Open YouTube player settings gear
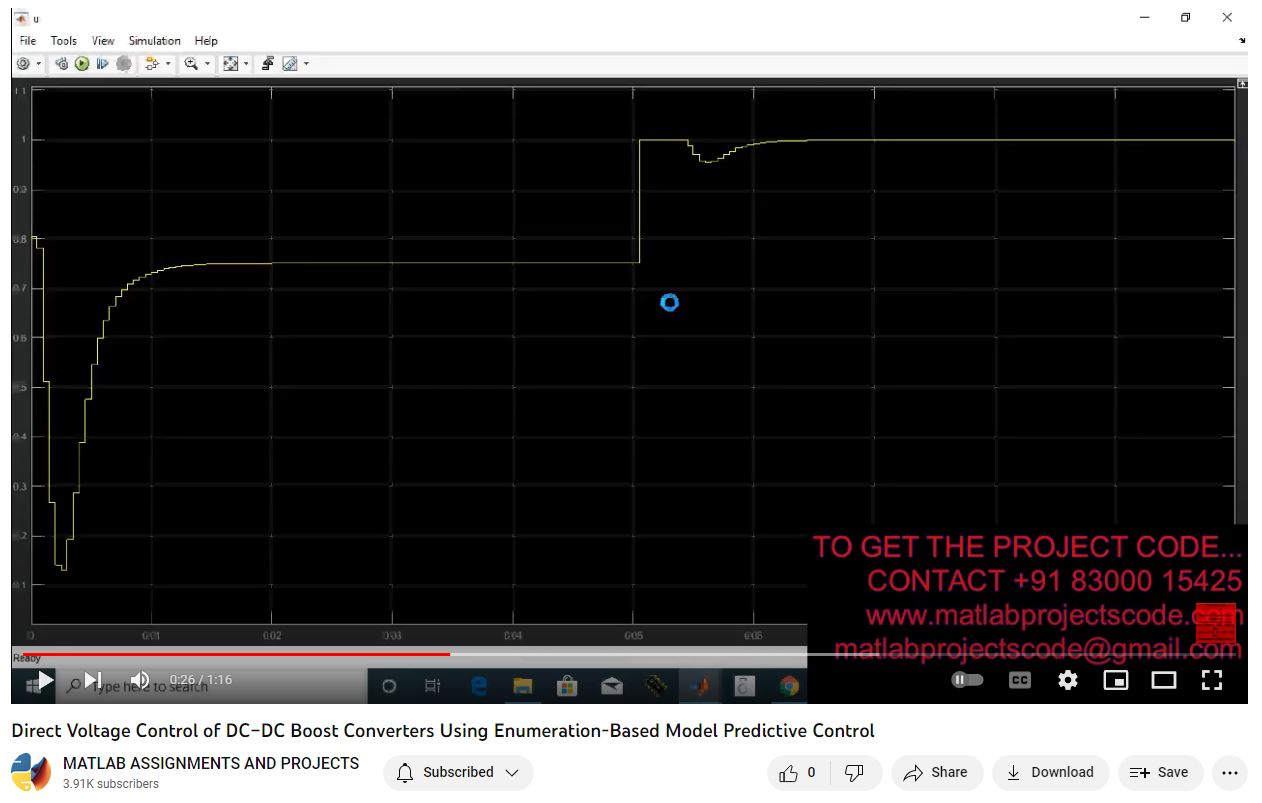 click(1068, 681)
